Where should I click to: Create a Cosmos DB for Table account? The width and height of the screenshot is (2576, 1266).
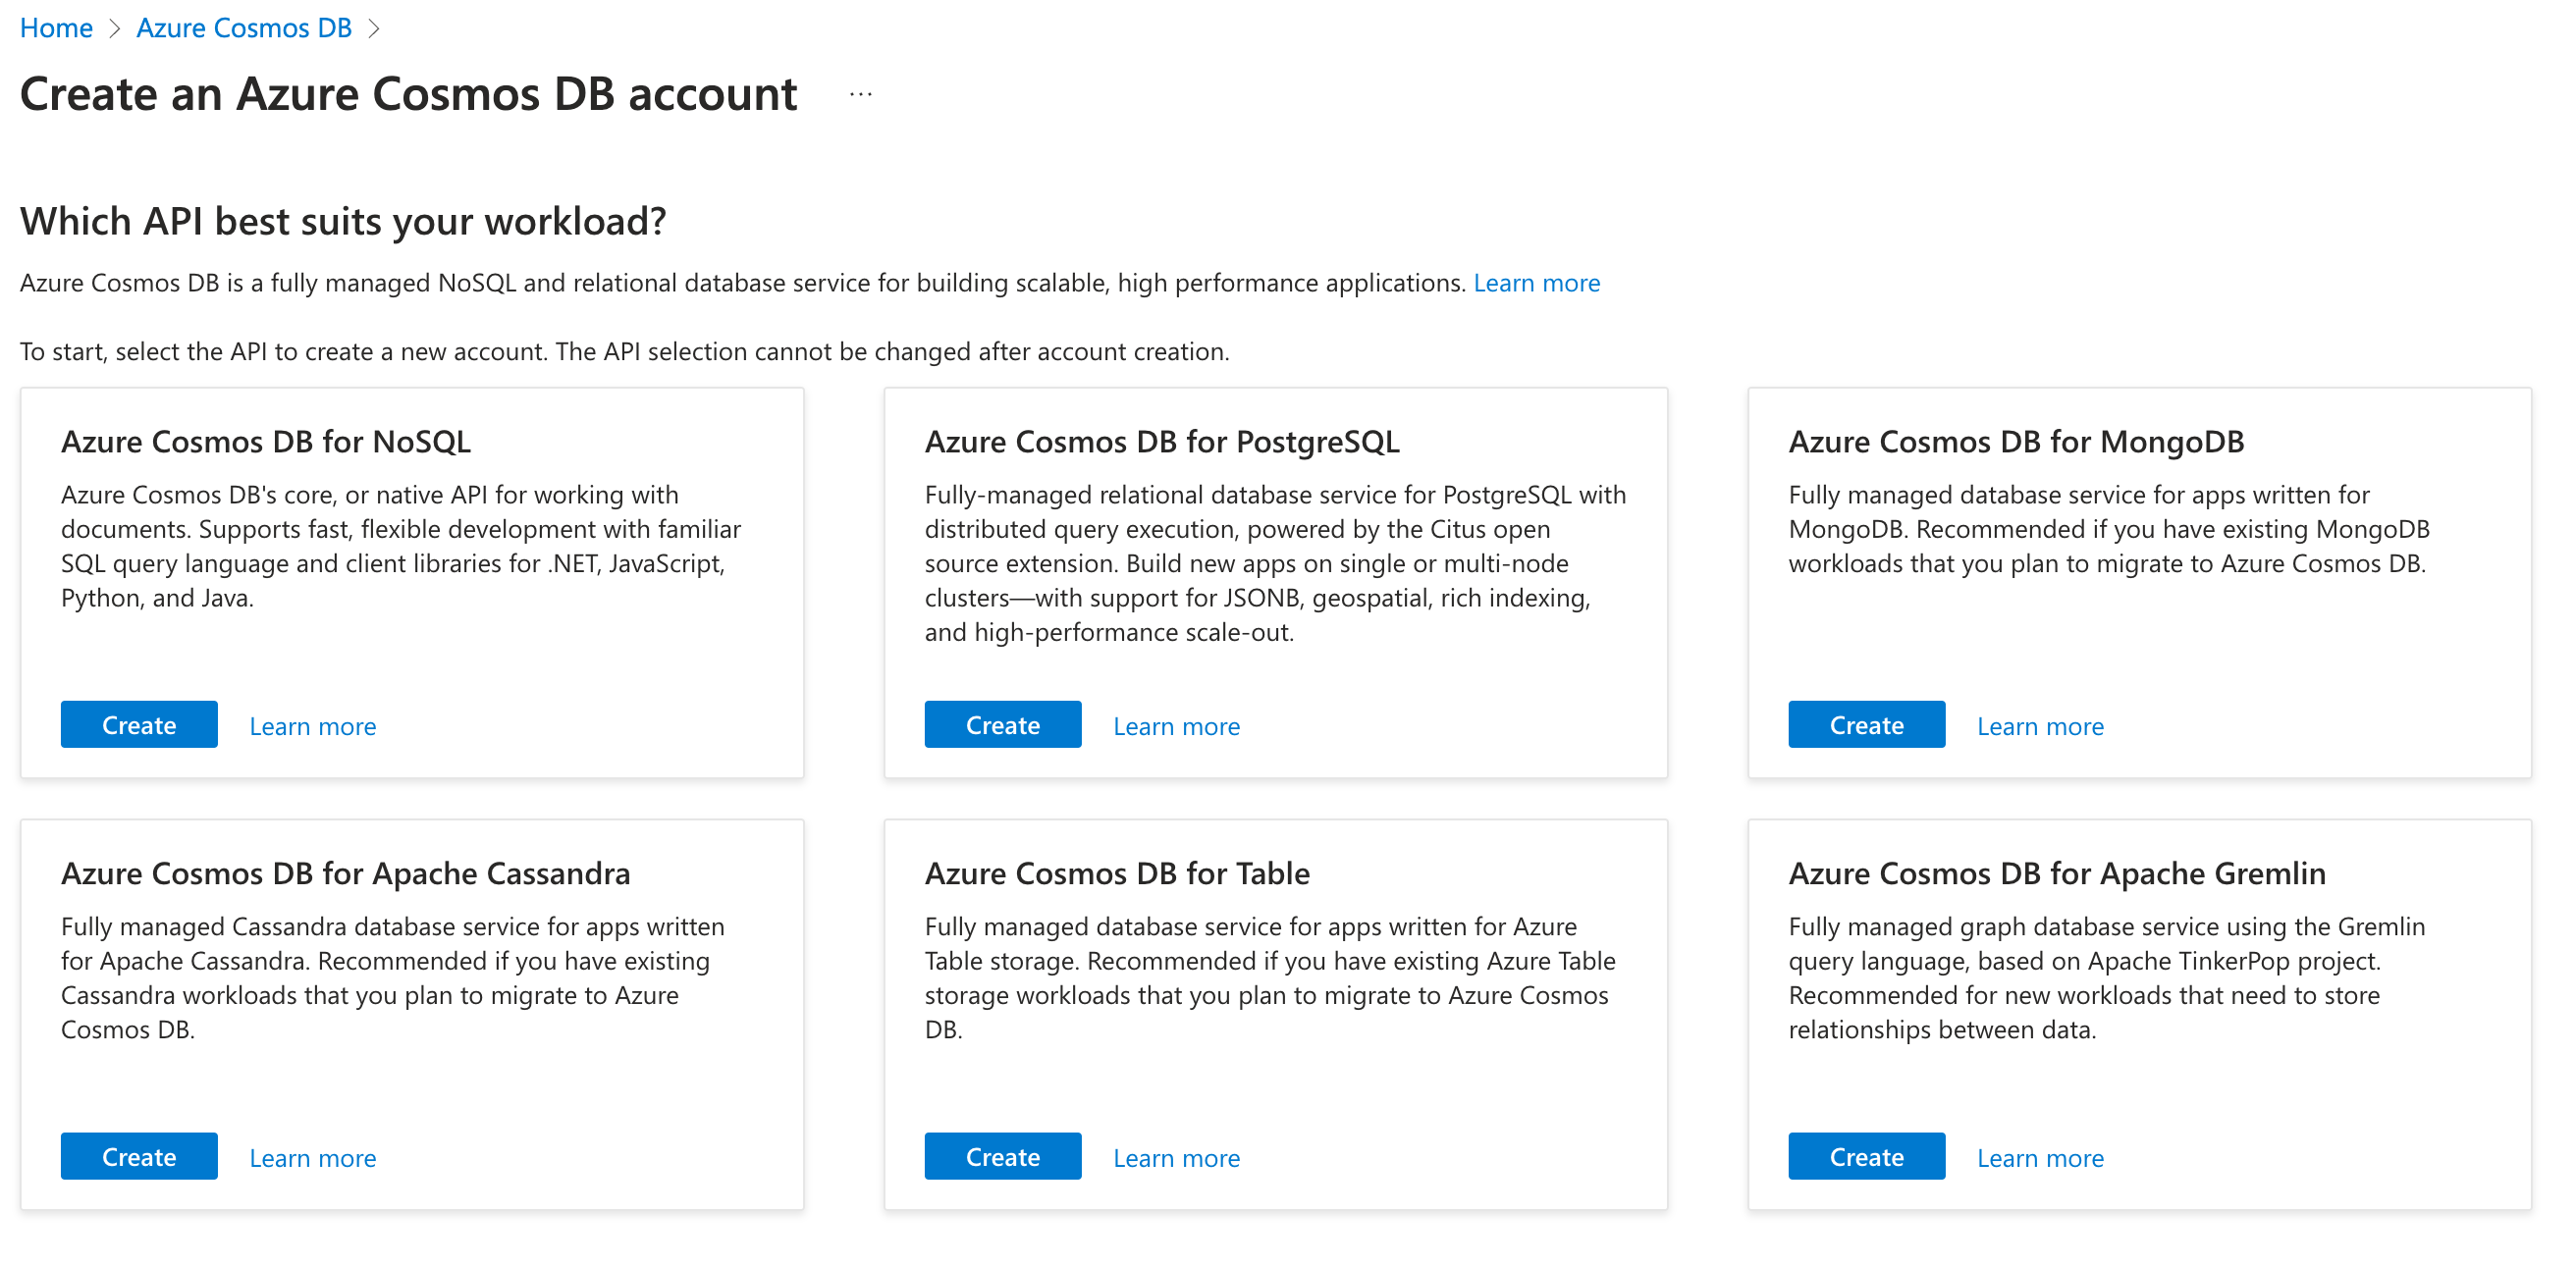[1002, 1157]
